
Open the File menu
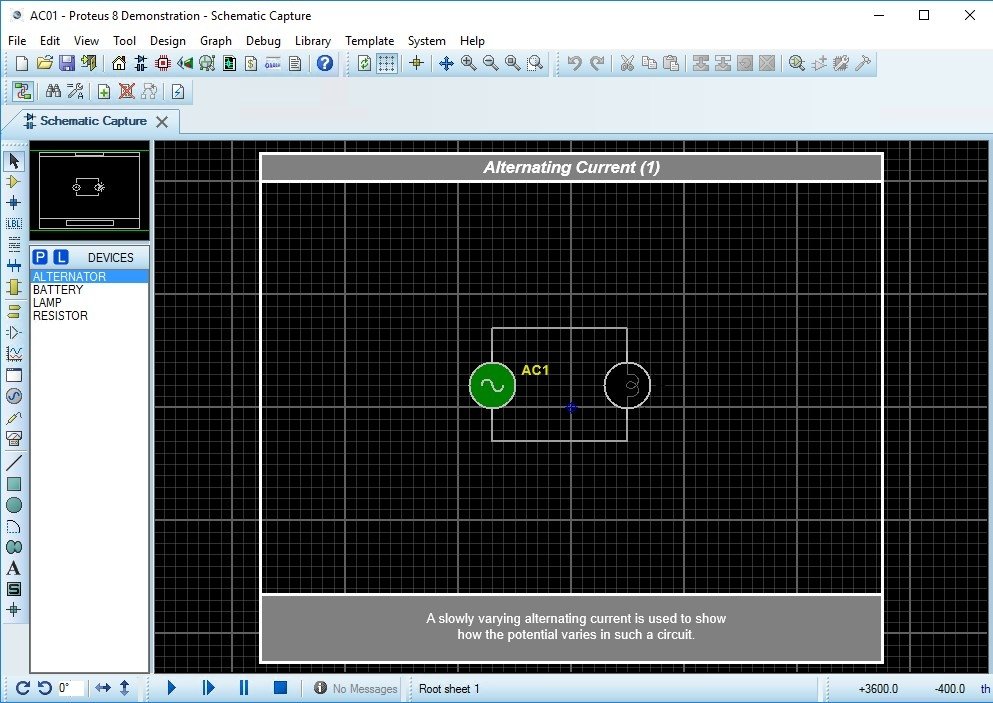coord(17,41)
